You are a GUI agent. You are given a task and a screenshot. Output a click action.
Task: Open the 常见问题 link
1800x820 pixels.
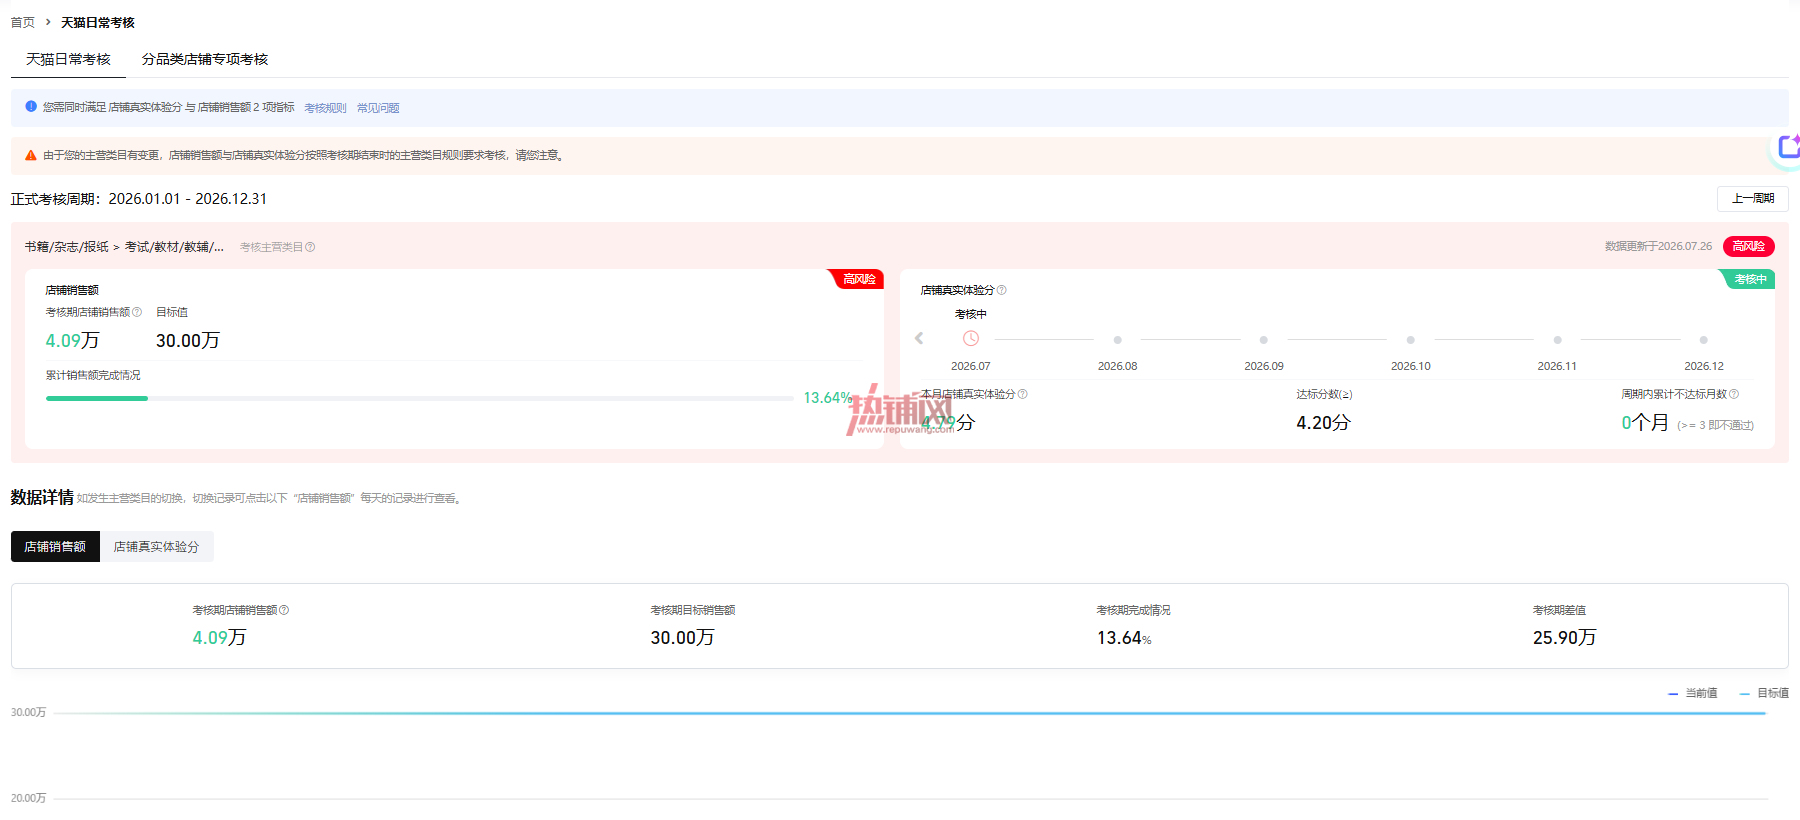point(378,108)
